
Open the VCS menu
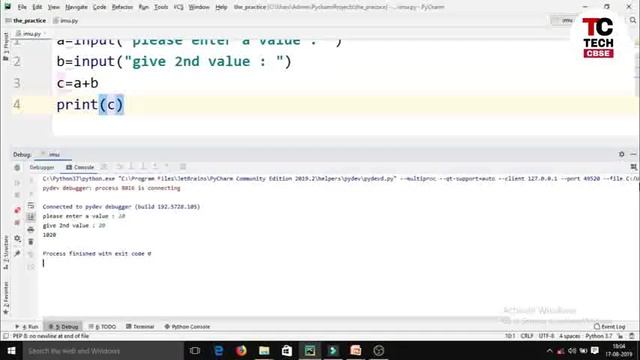point(178,7)
